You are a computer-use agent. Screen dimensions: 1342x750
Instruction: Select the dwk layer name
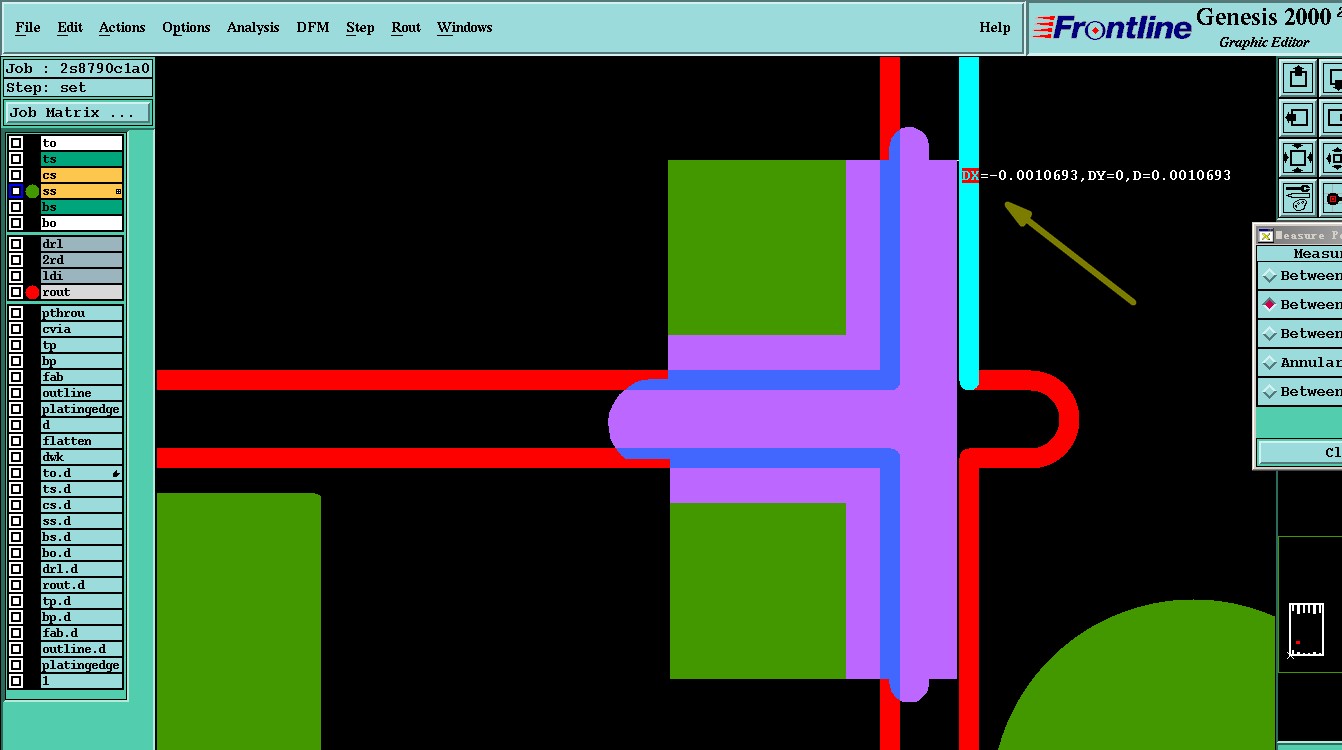tap(81, 457)
